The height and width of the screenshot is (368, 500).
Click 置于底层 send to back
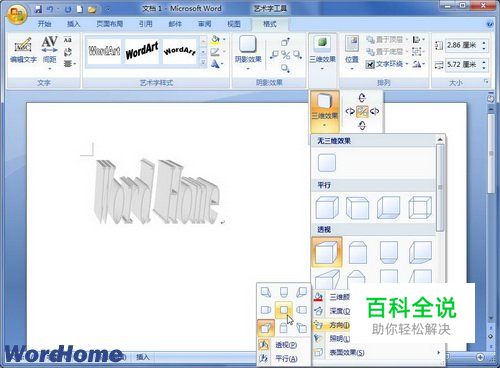click(387, 52)
